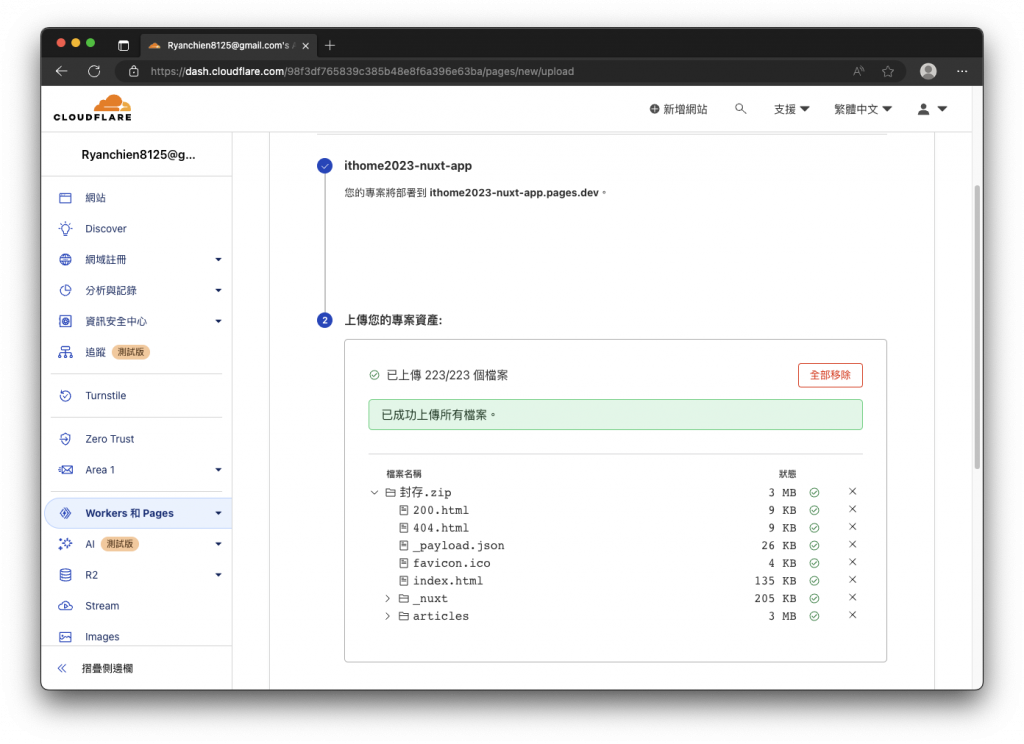Click the lock icon in address bar
This screenshot has height=744, width=1024.
(134, 71)
